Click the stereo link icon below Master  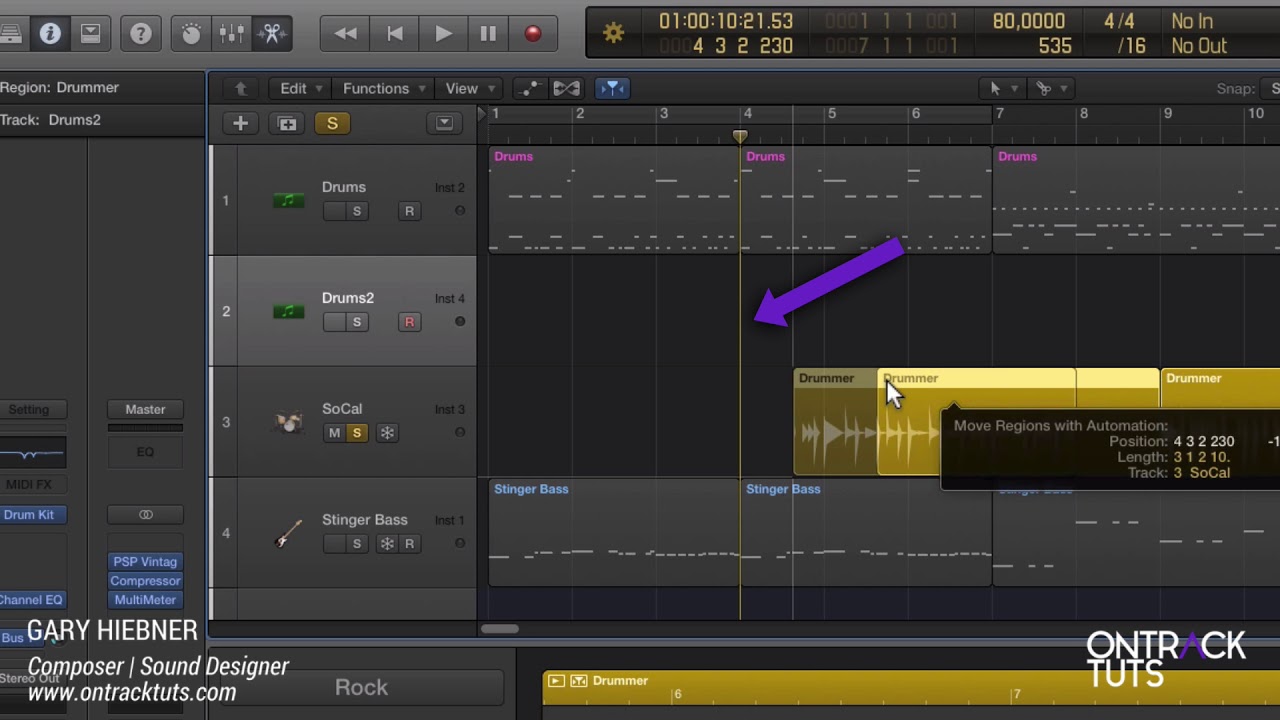pyautogui.click(x=145, y=515)
